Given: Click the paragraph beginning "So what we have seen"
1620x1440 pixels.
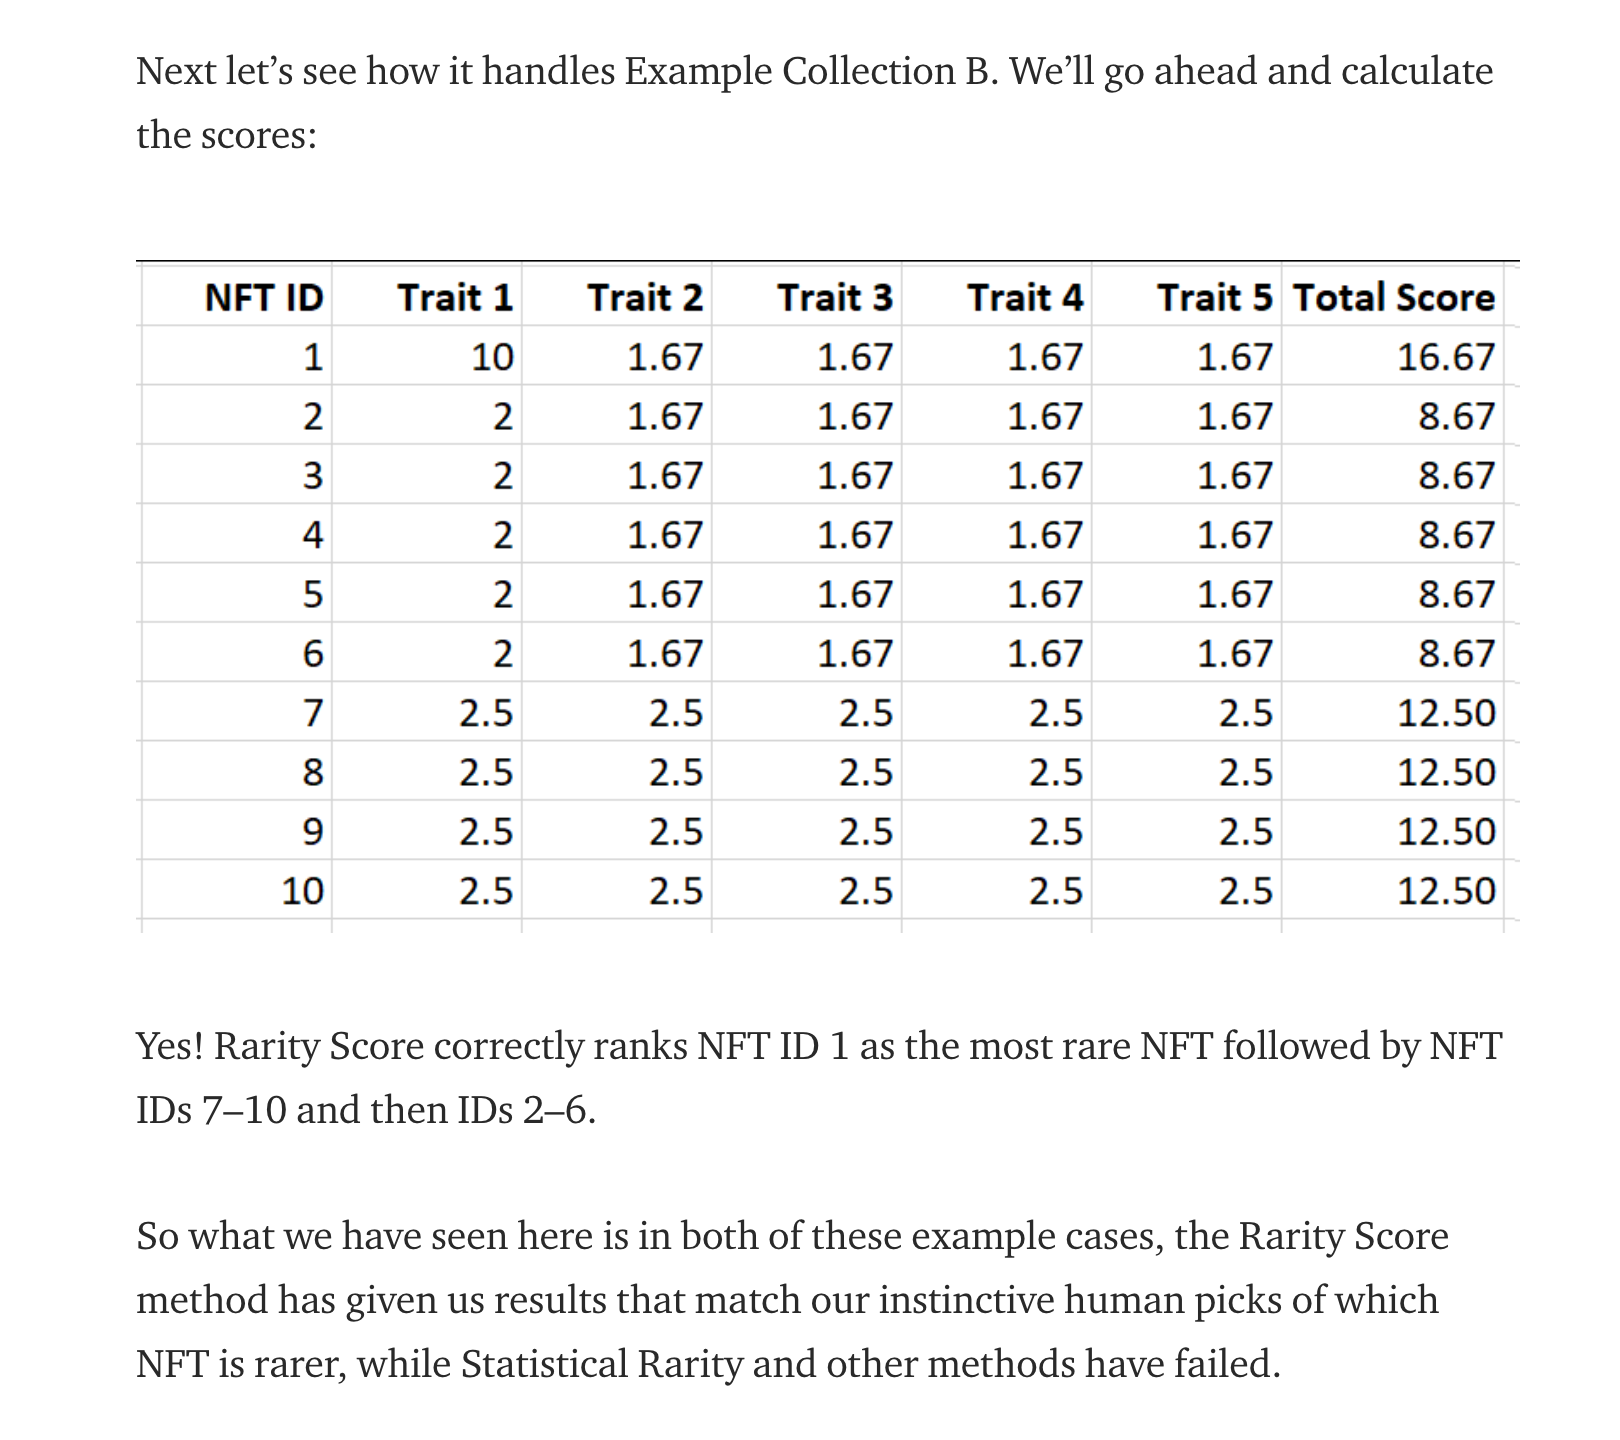Looking at the screenshot, I should point(792,1299).
